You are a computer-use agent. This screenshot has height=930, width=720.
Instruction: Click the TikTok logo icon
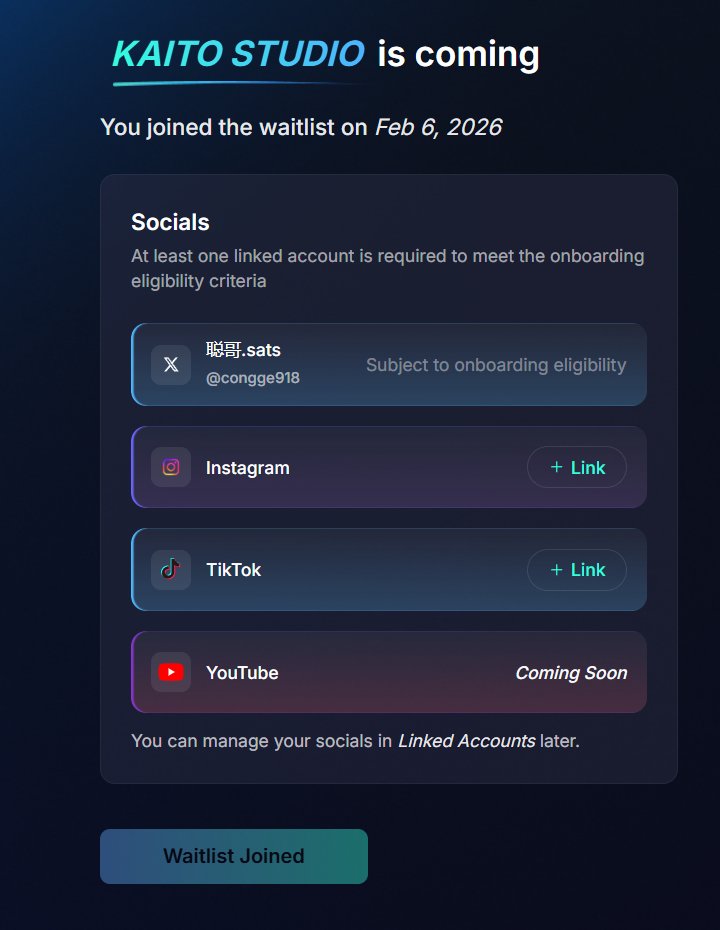click(x=171, y=570)
